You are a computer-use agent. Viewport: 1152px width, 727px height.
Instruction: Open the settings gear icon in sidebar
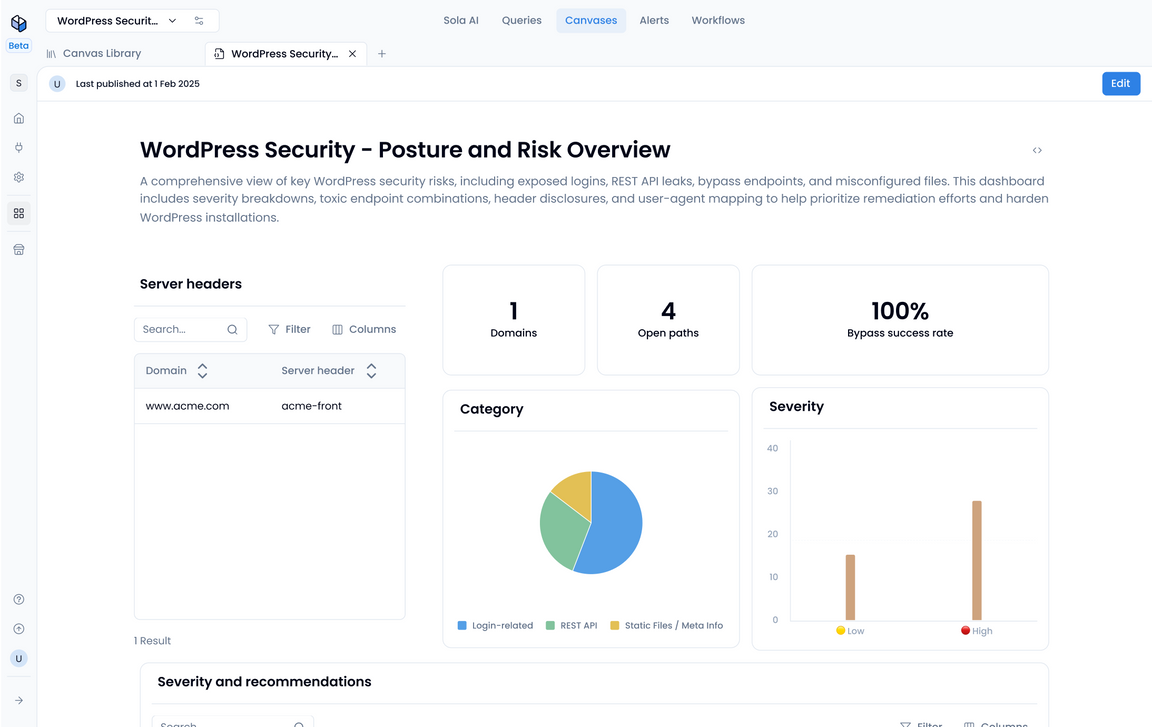click(x=19, y=177)
